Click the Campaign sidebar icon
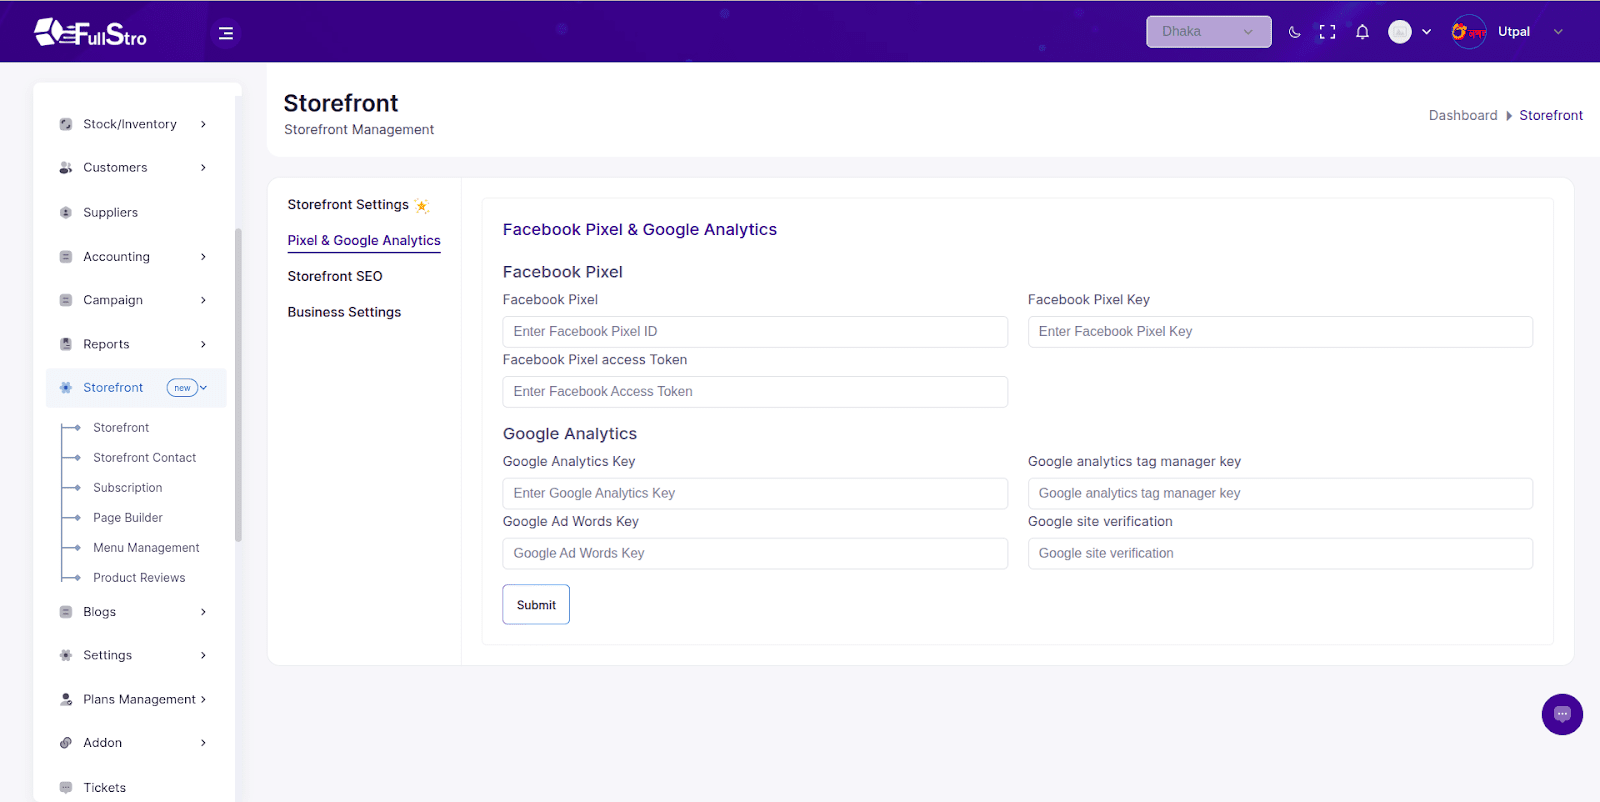The width and height of the screenshot is (1600, 802). (66, 300)
